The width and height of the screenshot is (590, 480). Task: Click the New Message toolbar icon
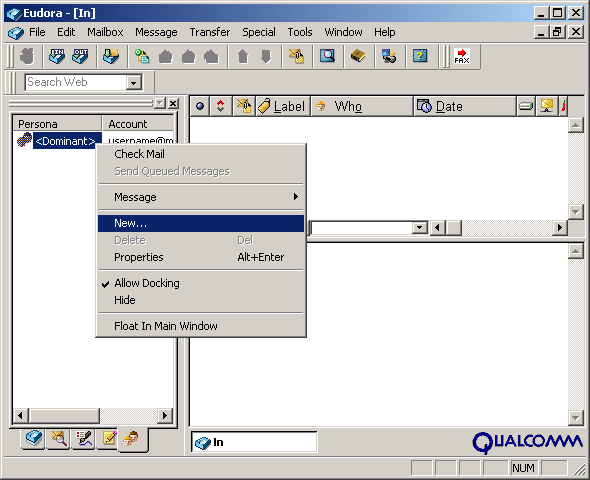tap(142, 56)
